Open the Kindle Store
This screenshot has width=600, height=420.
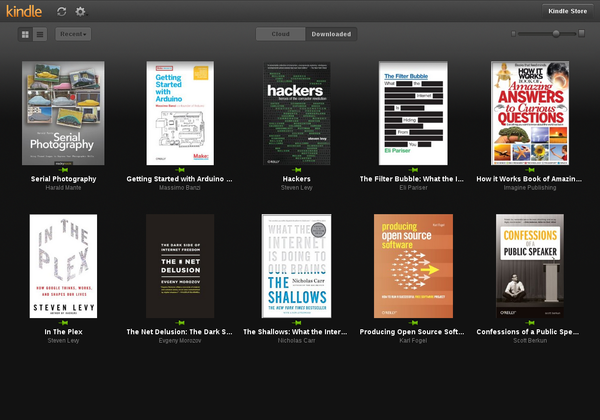coord(567,11)
